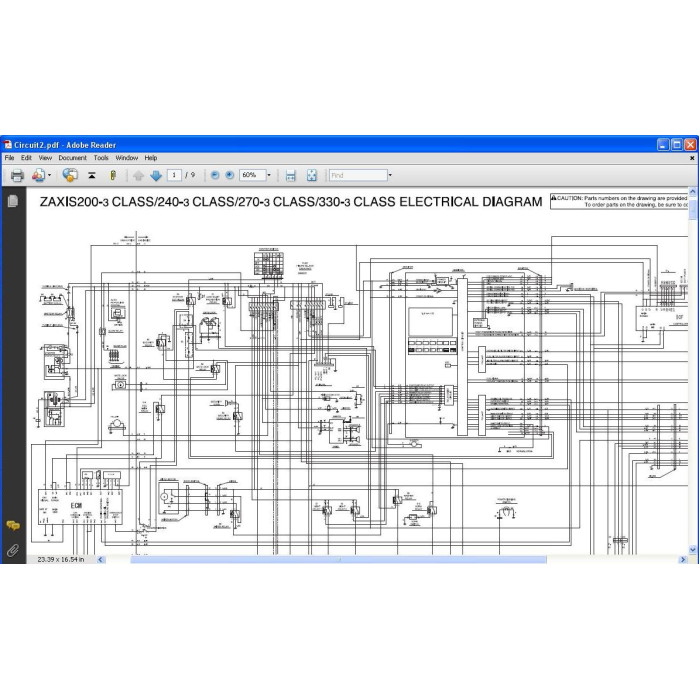The height and width of the screenshot is (700, 700).
Task: Zoom out with the minus button
Action: [215, 175]
